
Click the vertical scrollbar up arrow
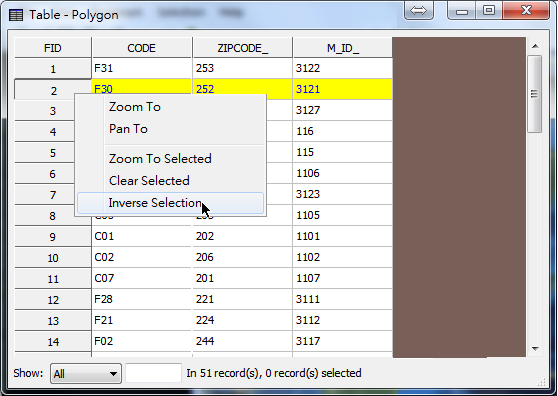(535, 46)
